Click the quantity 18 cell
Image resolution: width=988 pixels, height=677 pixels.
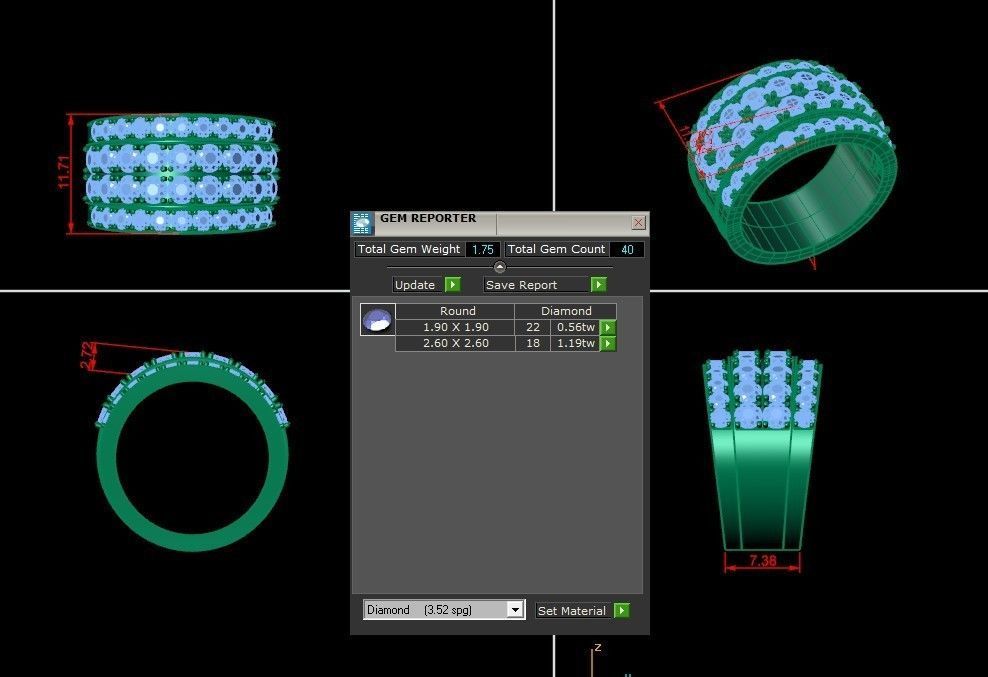pyautogui.click(x=532, y=344)
